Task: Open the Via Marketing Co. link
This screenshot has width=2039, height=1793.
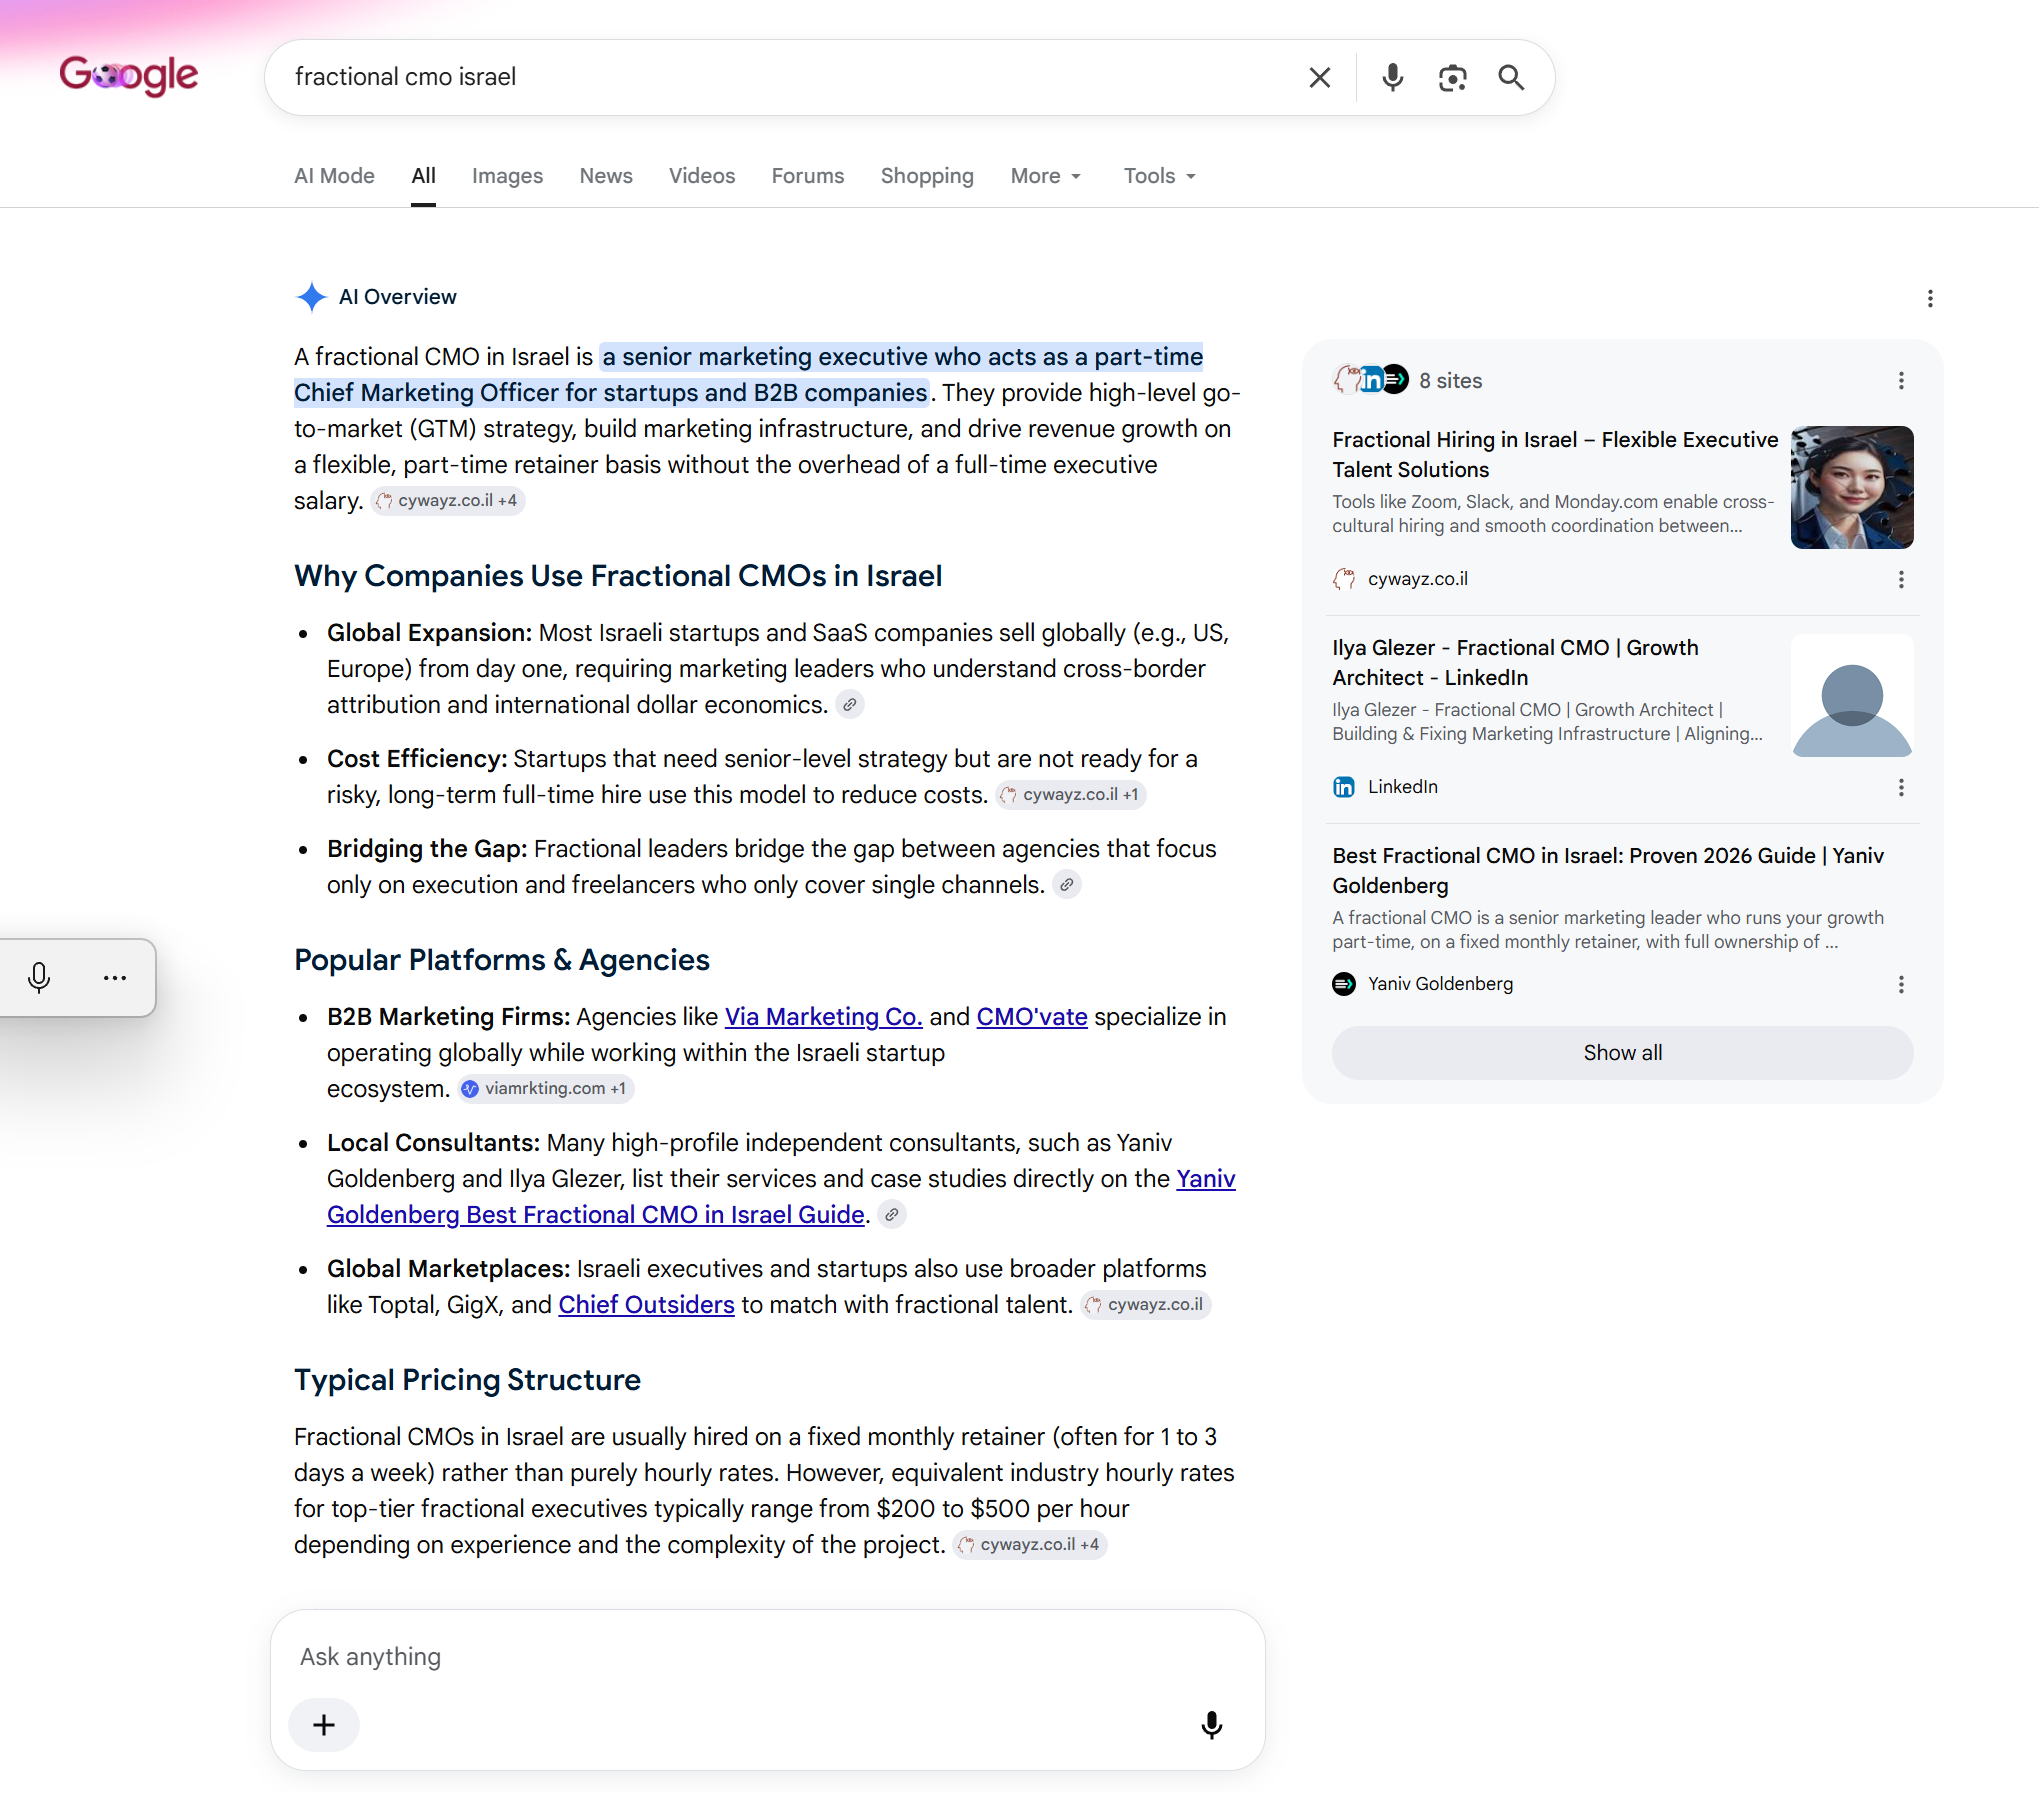Action: point(823,1017)
